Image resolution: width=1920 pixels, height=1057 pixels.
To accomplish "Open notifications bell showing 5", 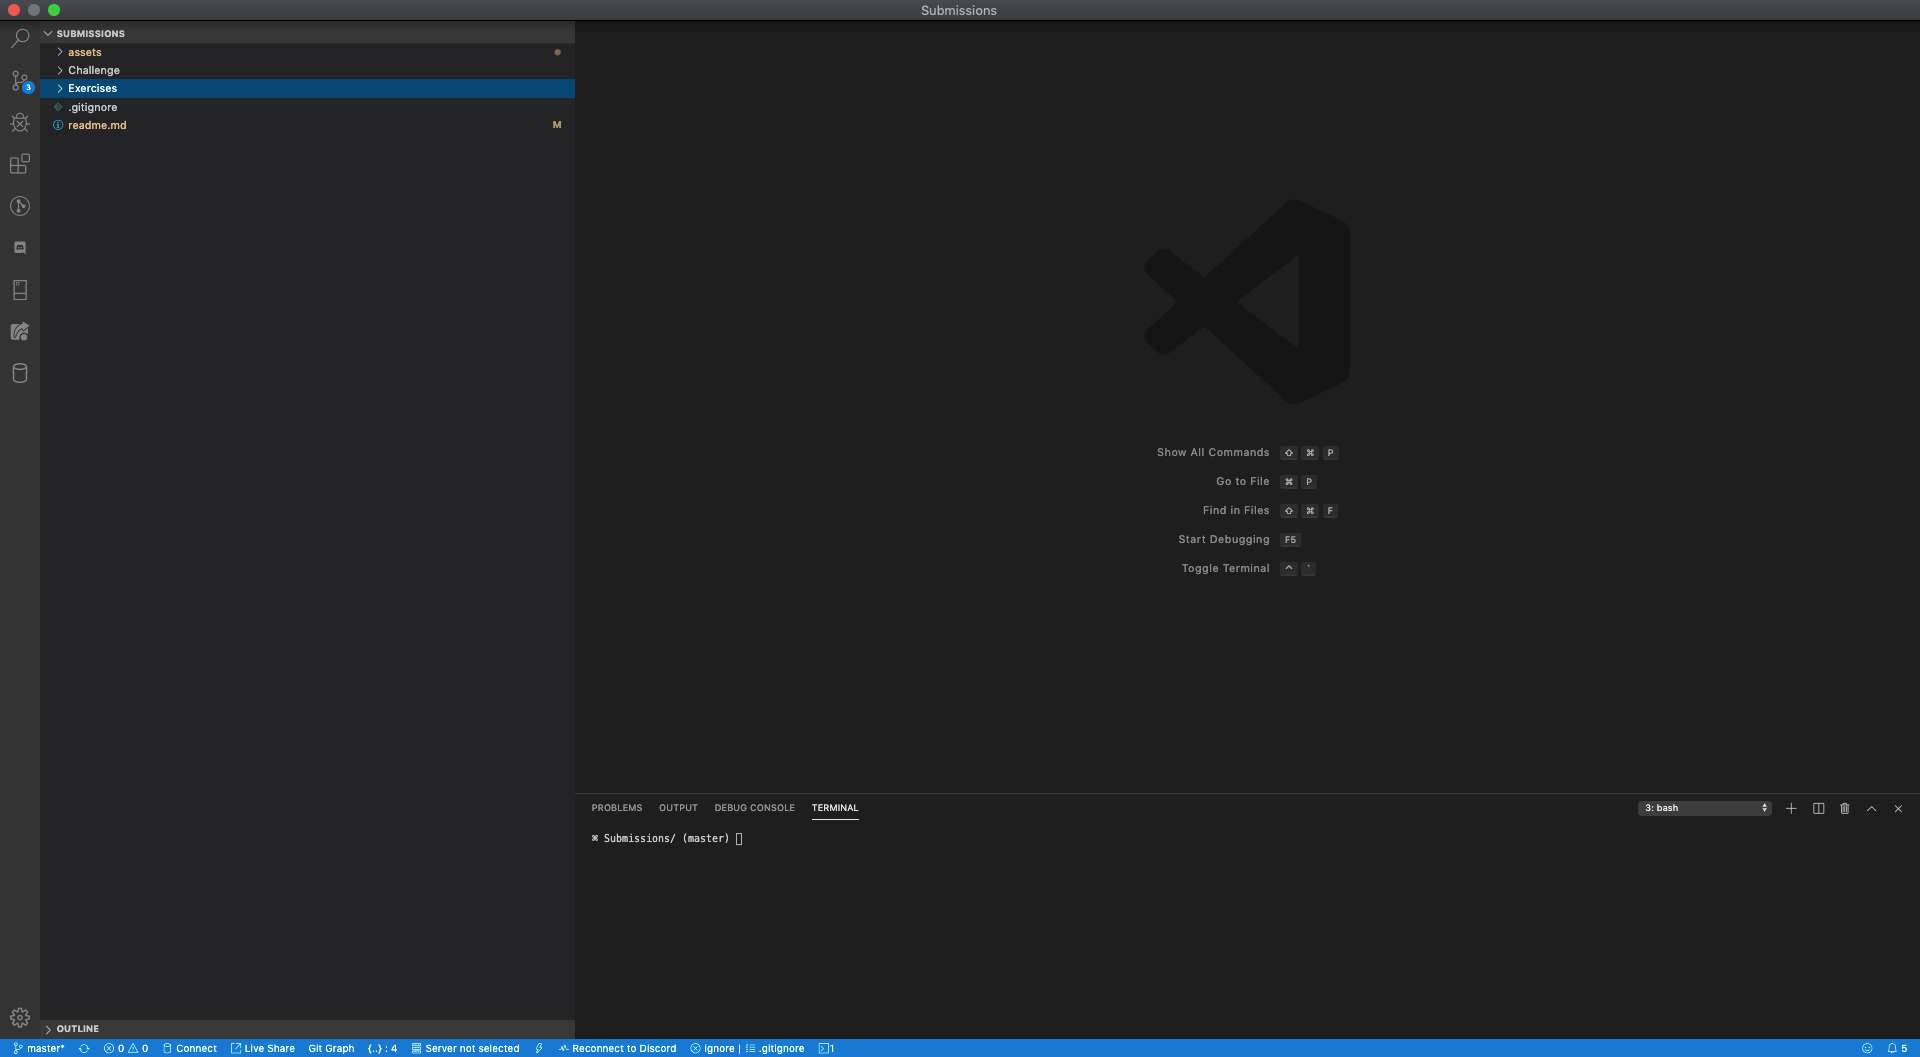I will point(1897,1048).
